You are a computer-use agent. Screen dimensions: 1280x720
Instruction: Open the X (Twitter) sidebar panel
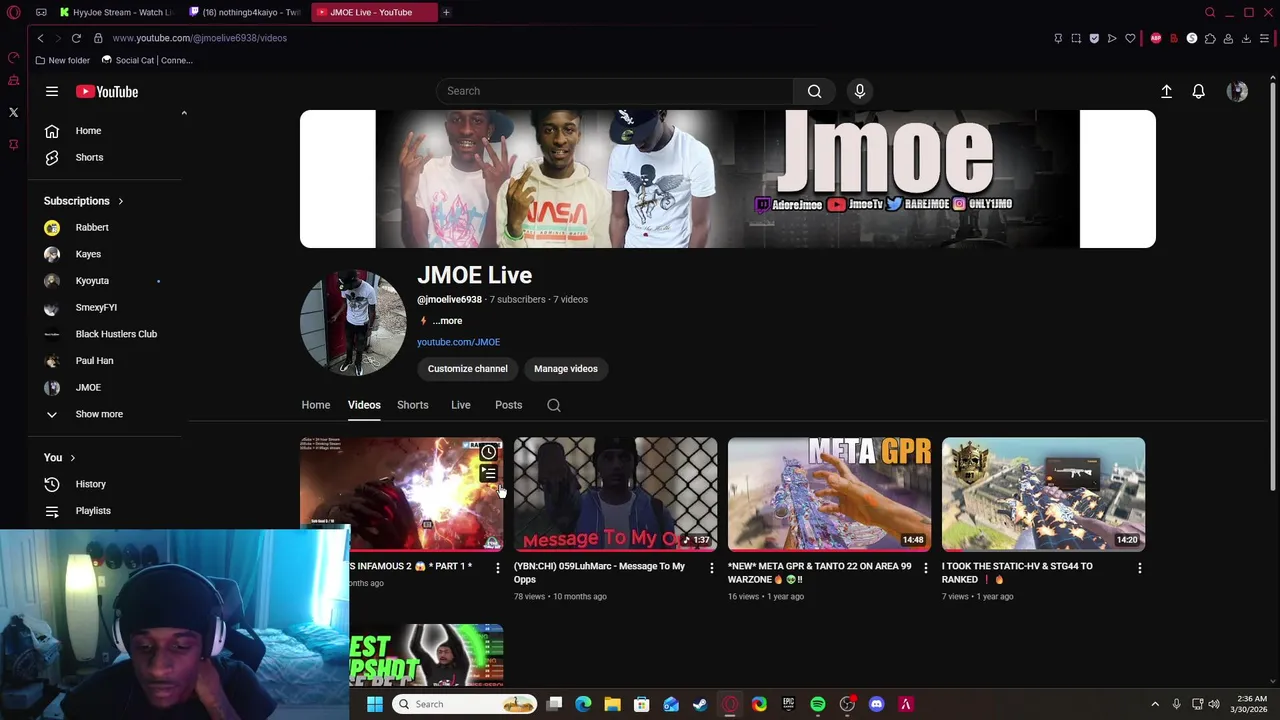(14, 112)
